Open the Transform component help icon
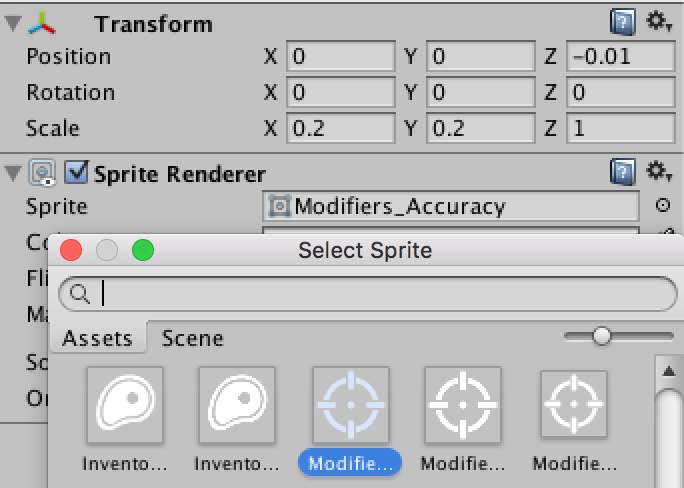Image resolution: width=684 pixels, height=488 pixels. [622, 22]
